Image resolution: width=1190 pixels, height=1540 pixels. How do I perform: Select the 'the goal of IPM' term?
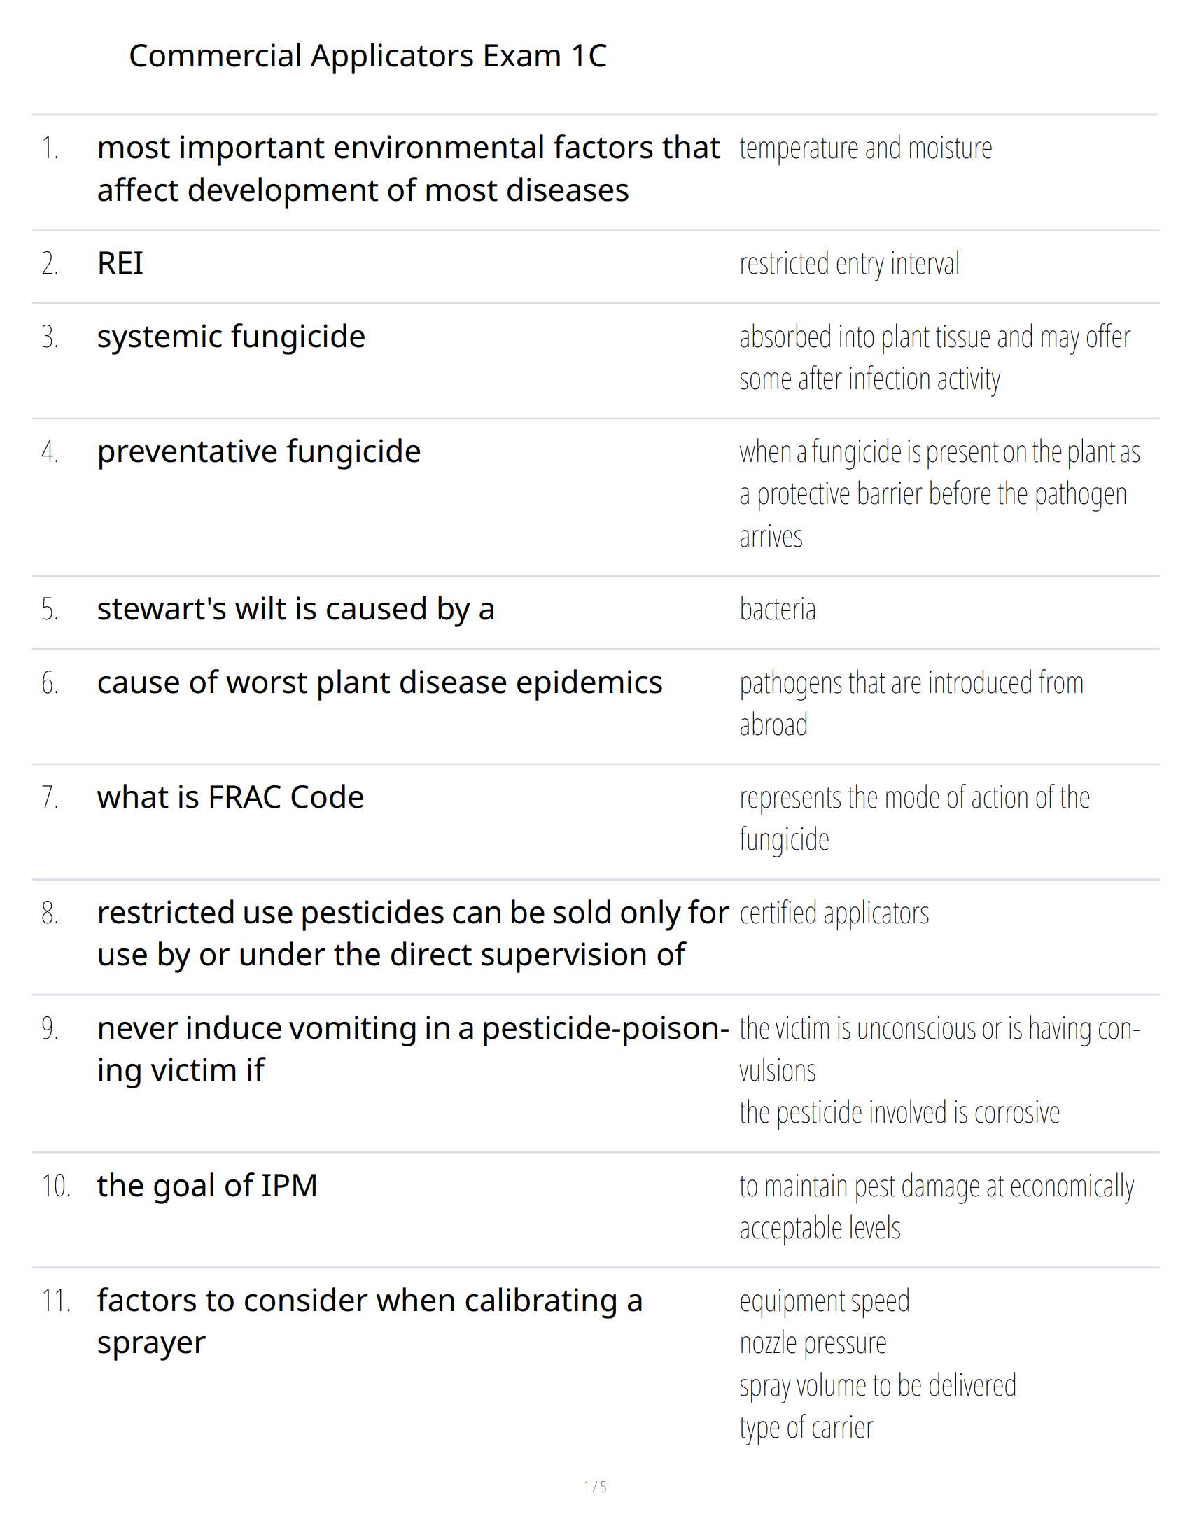pyautogui.click(x=207, y=1186)
